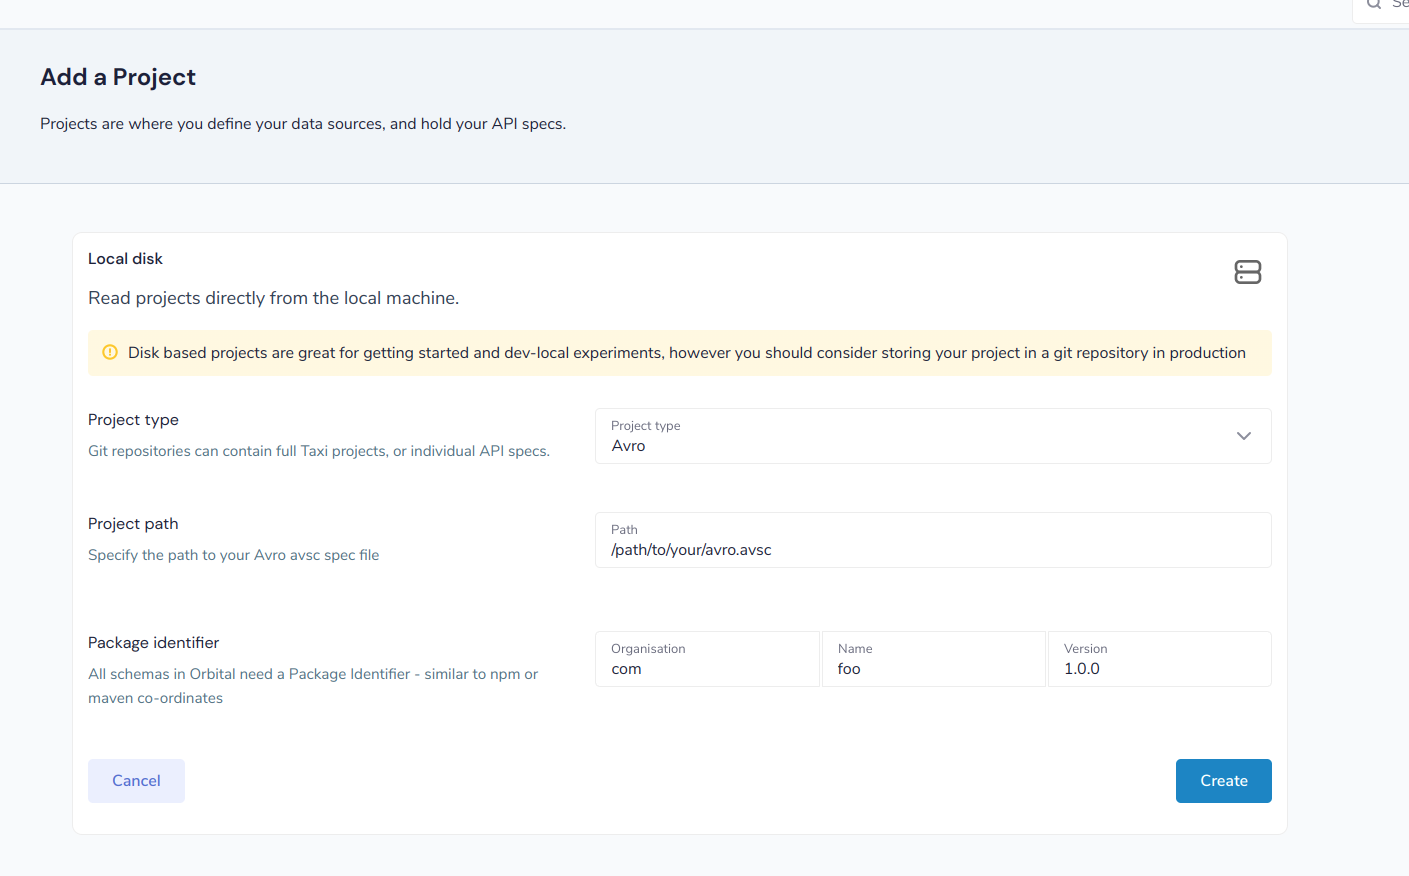
Task: Click the Add a Project heading
Action: click(118, 77)
